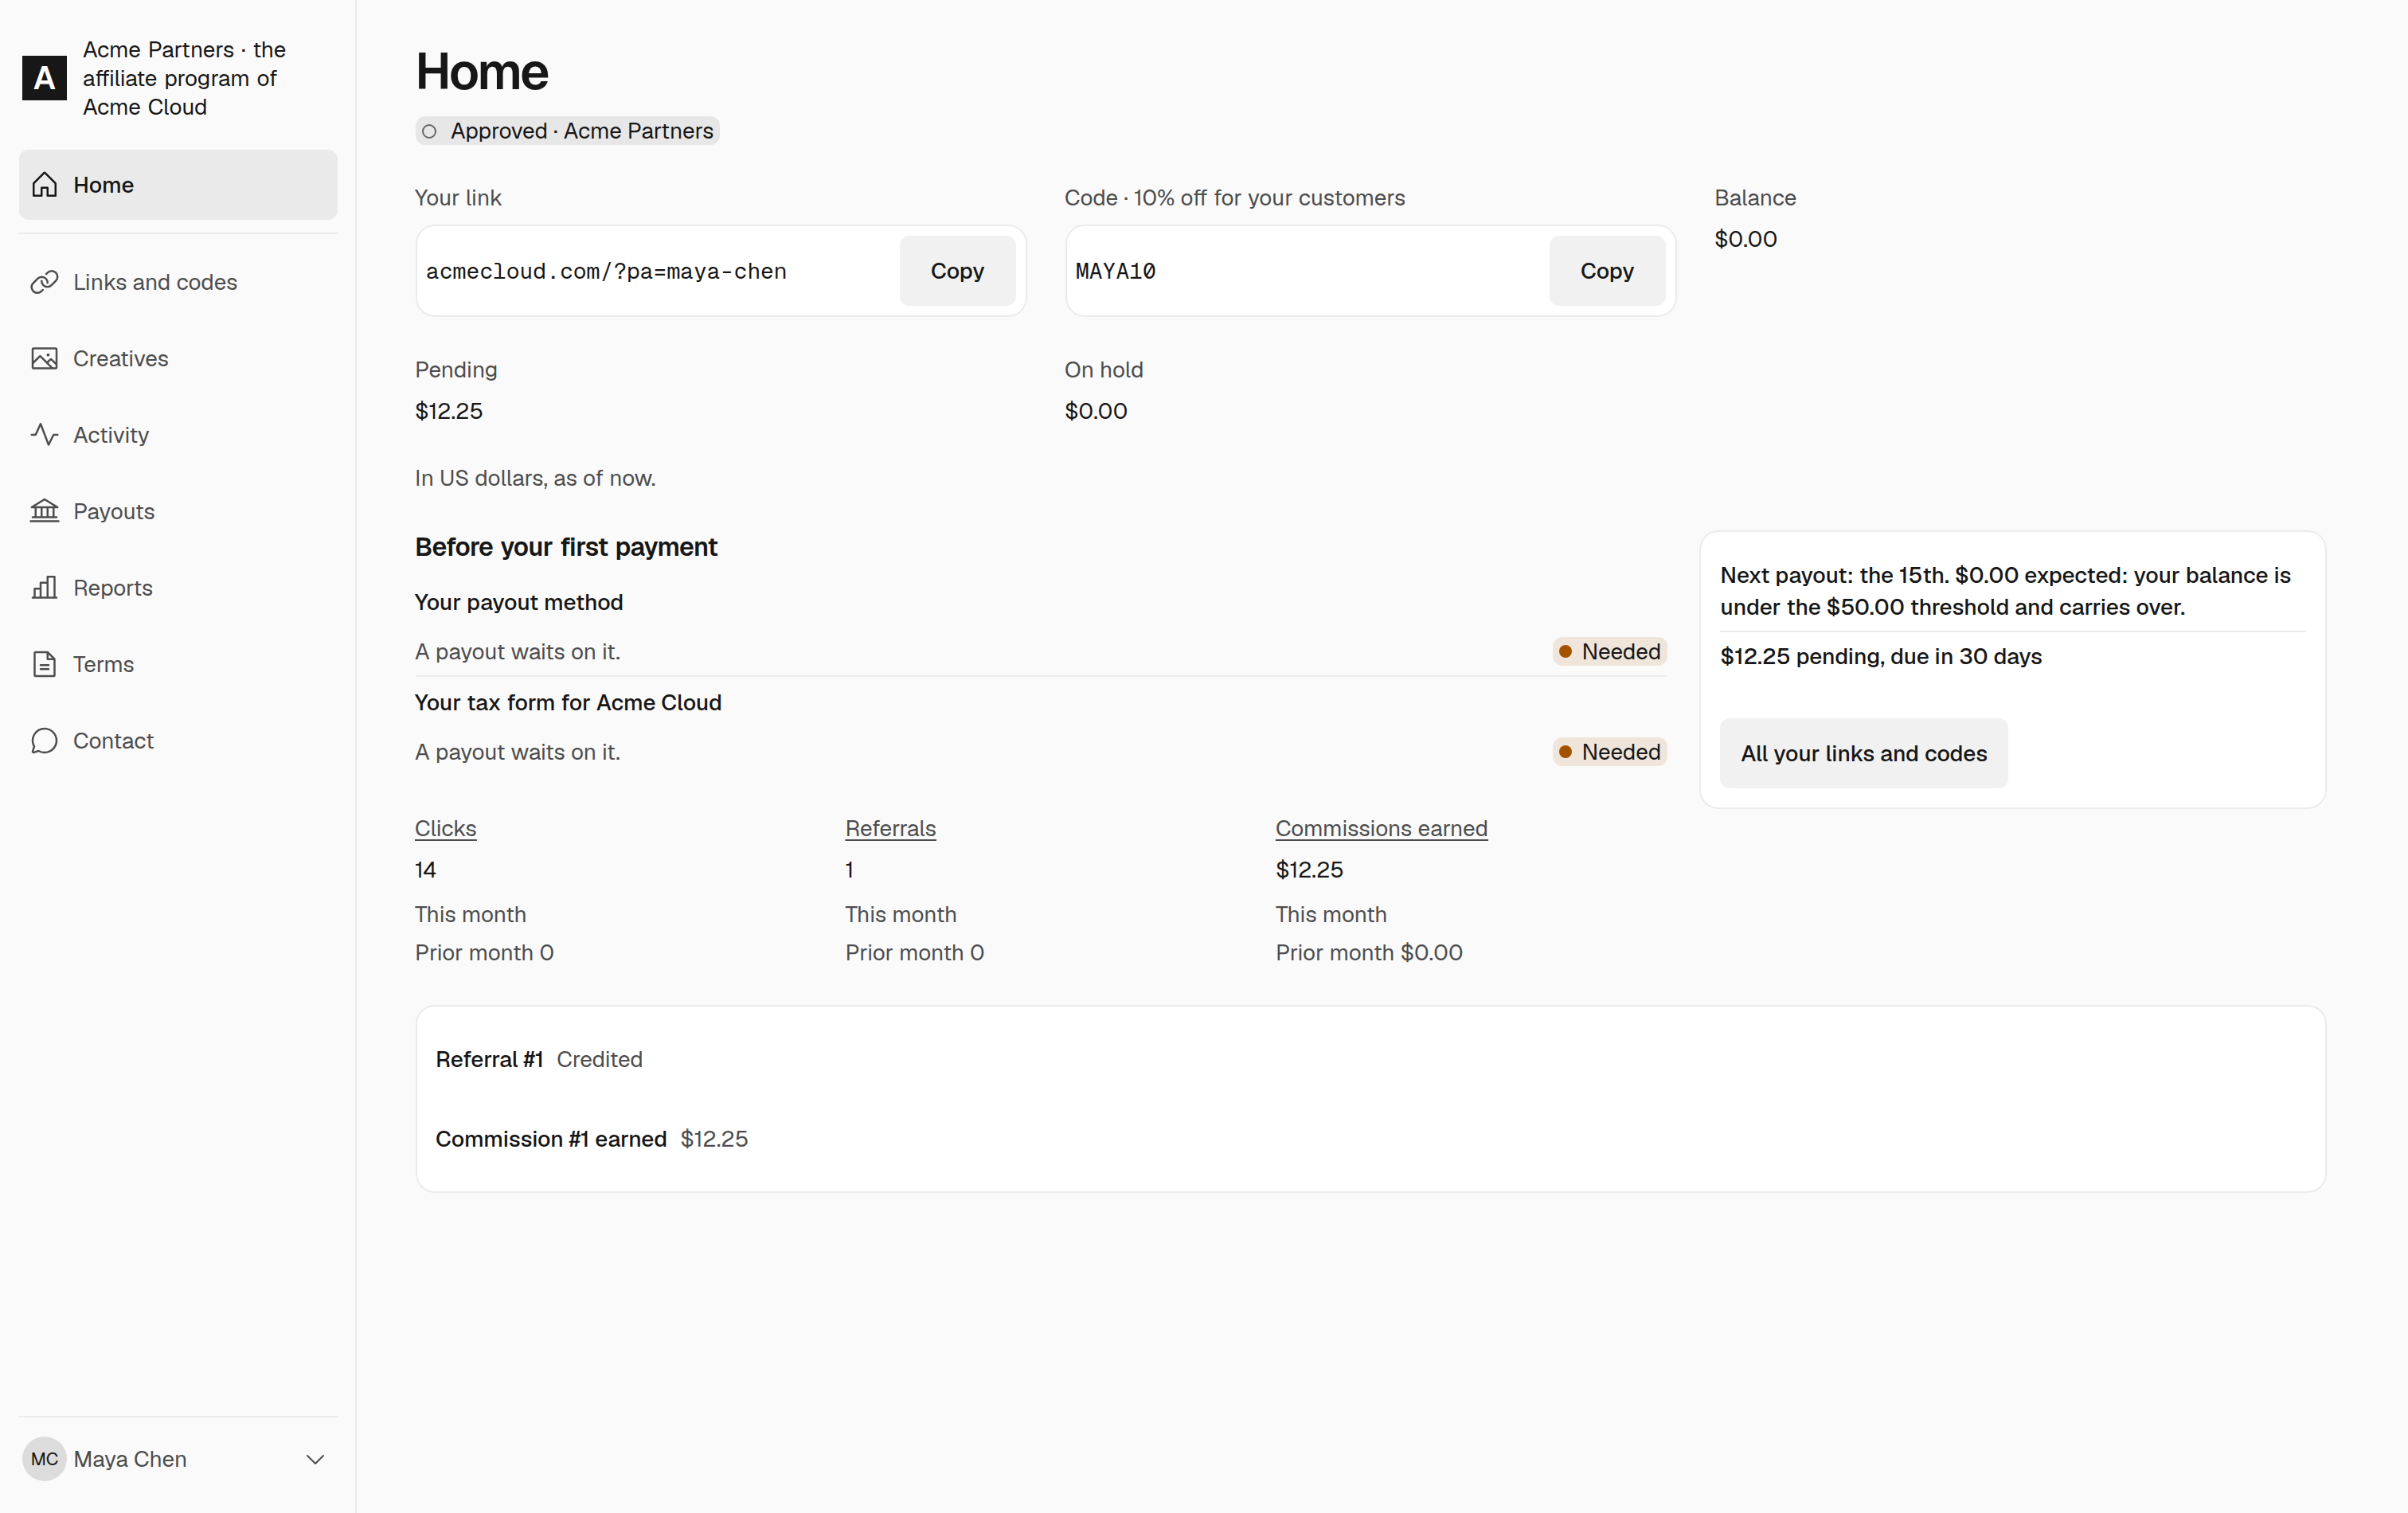This screenshot has width=2408, height=1513.
Task: Click the Home house icon
Action: [44, 185]
